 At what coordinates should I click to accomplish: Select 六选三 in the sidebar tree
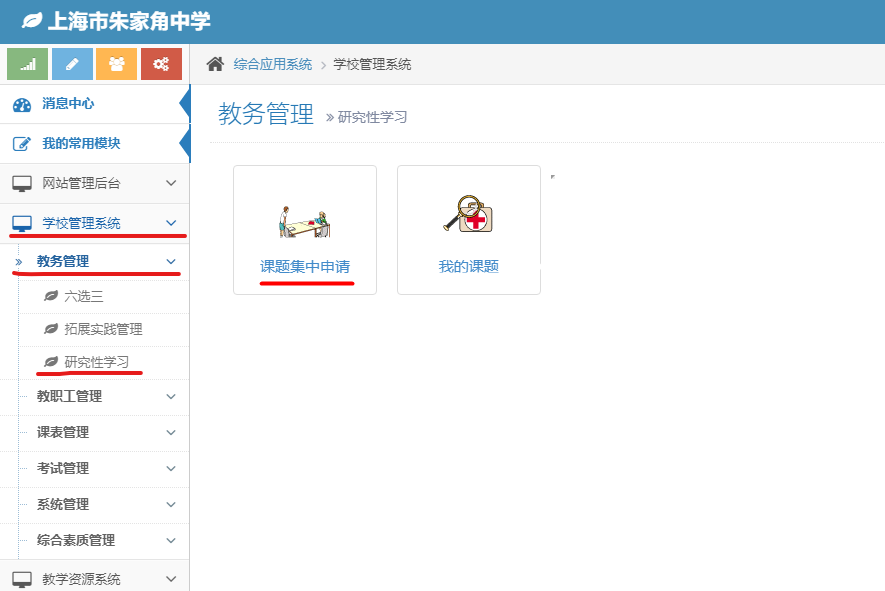[x=84, y=297]
